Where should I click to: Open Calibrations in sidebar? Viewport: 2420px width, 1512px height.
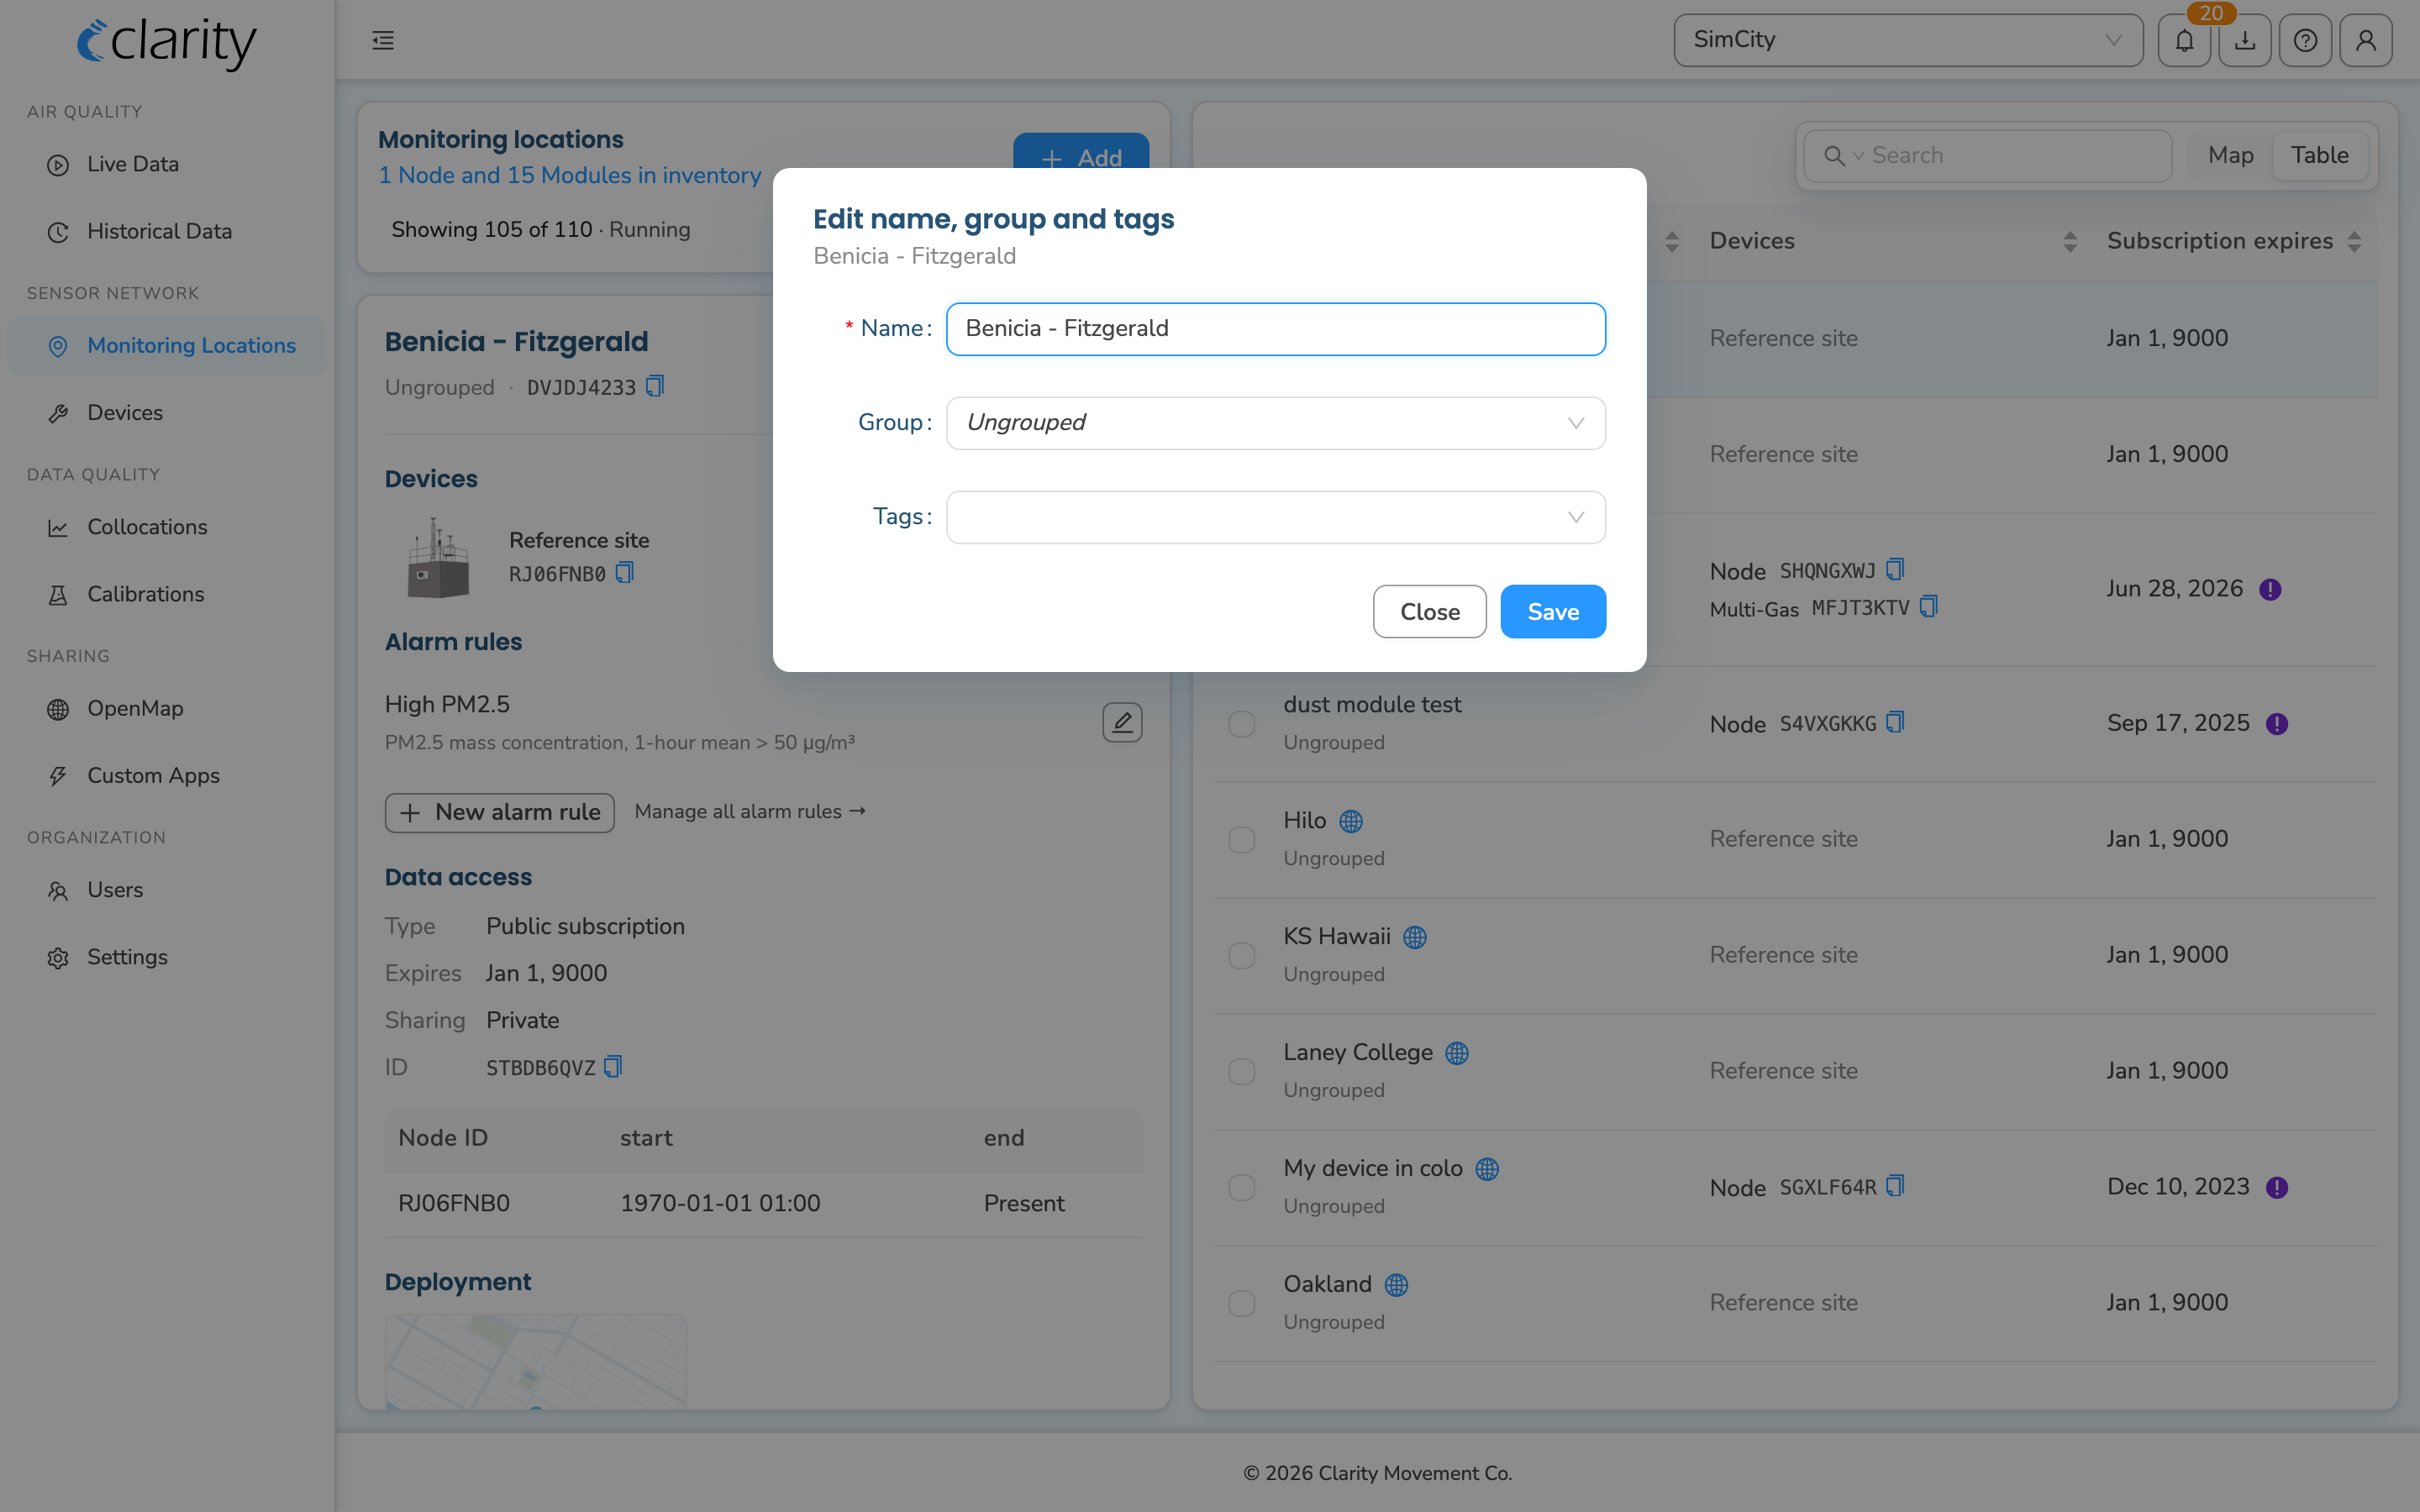(x=167, y=594)
